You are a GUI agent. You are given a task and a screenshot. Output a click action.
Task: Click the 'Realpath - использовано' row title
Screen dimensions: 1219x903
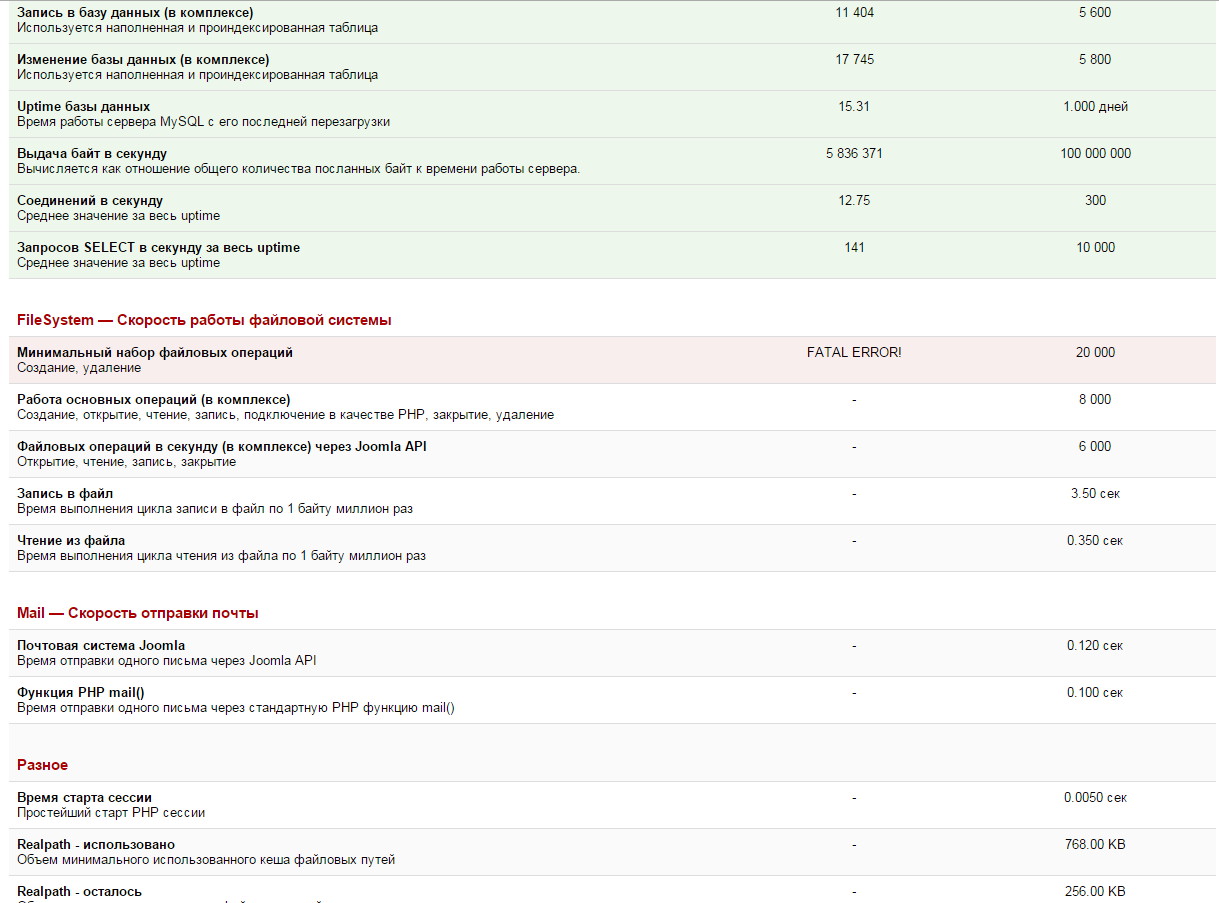(96, 844)
